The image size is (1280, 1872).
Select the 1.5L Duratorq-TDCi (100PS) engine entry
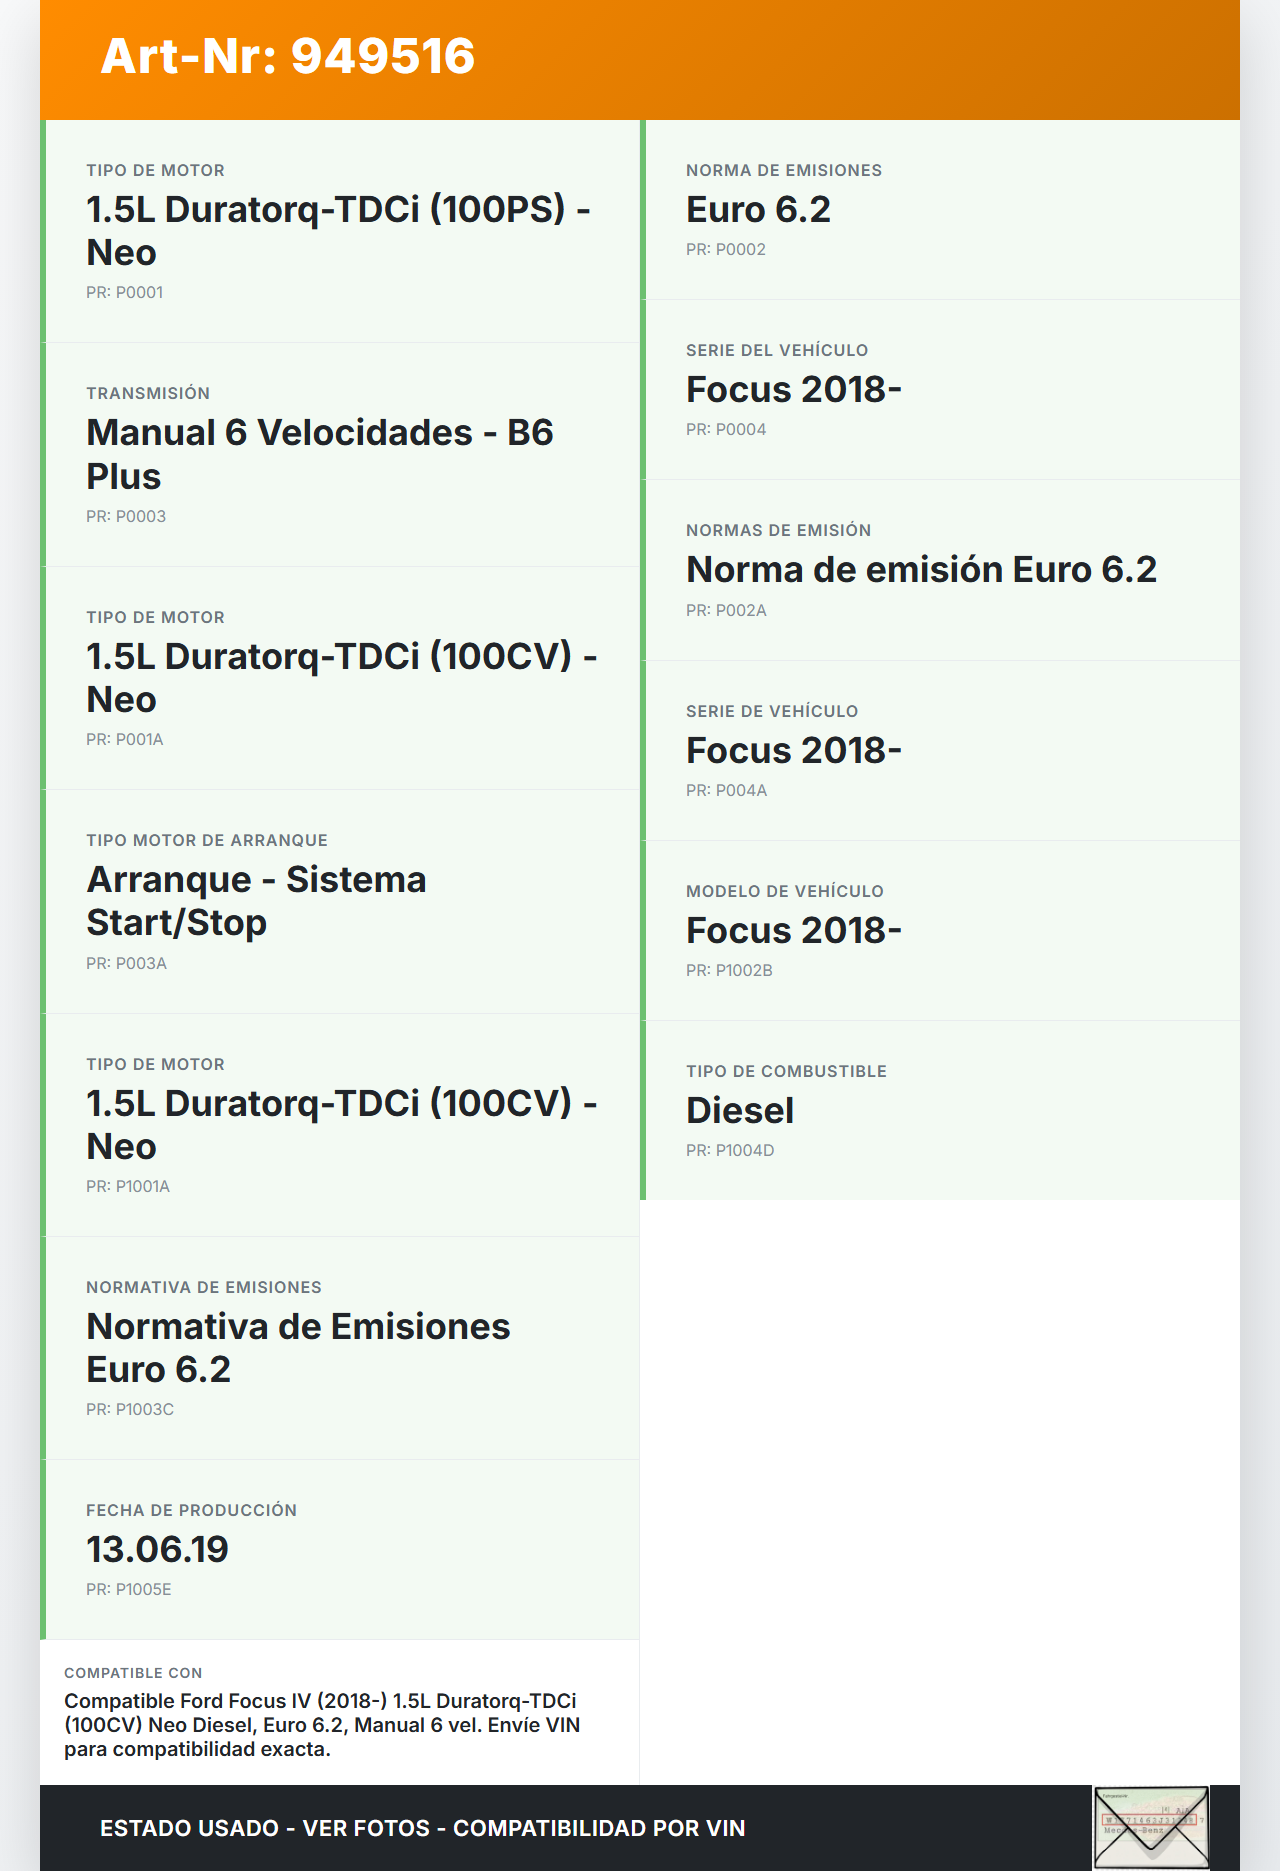pyautogui.click(x=338, y=231)
